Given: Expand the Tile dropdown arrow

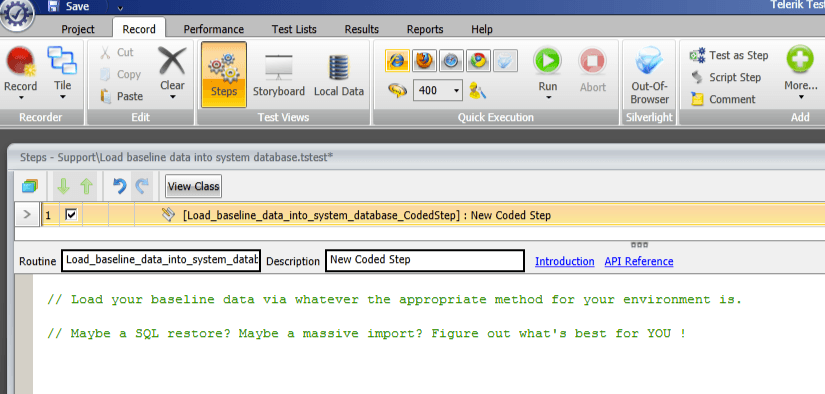Looking at the screenshot, I should (63, 97).
